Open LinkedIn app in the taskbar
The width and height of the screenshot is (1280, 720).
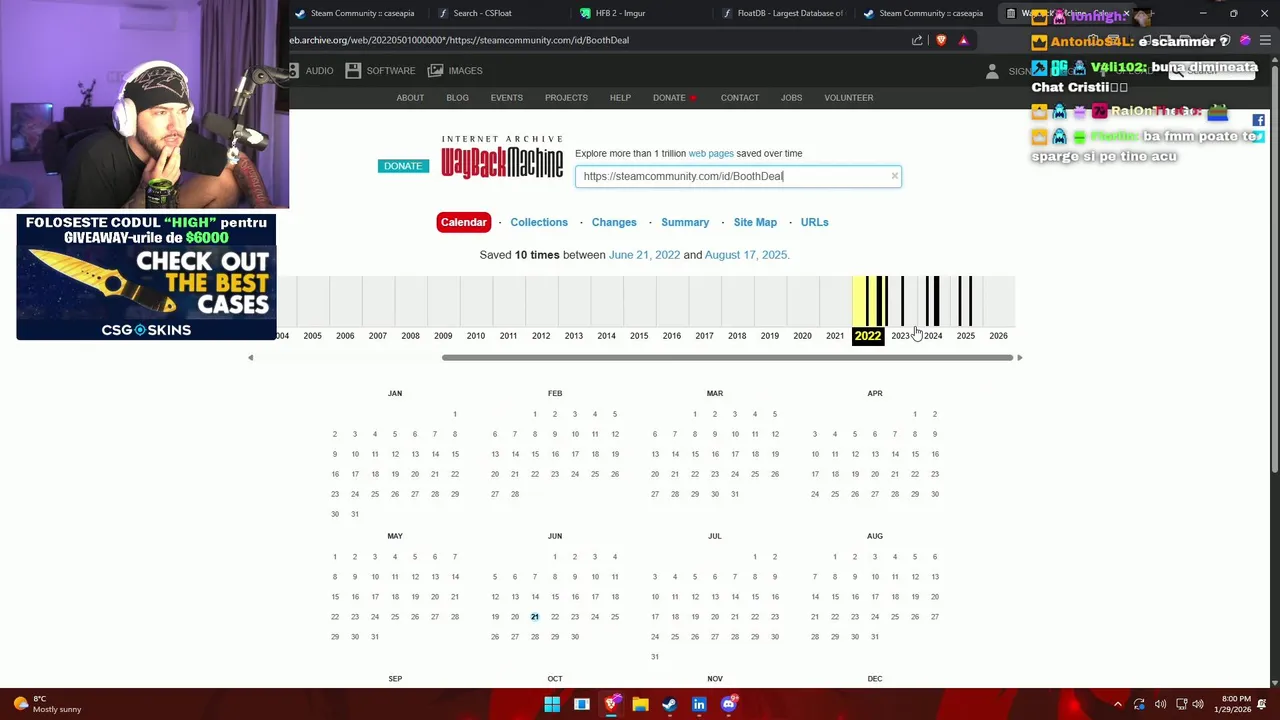coord(699,704)
